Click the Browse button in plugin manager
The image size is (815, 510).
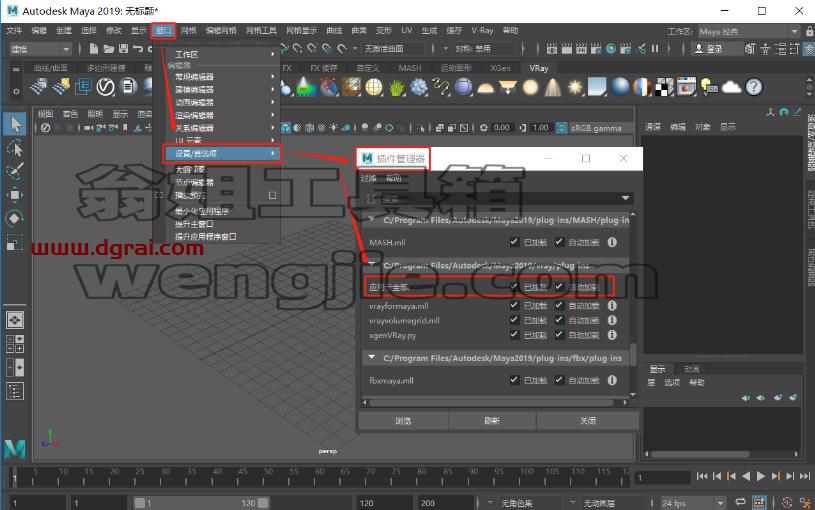tap(403, 421)
